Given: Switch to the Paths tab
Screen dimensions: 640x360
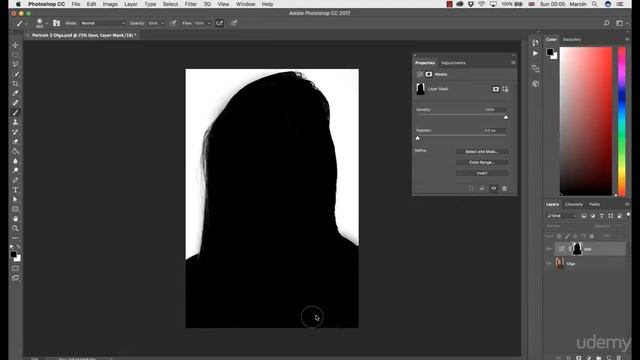Looking at the screenshot, I should pos(594,204).
